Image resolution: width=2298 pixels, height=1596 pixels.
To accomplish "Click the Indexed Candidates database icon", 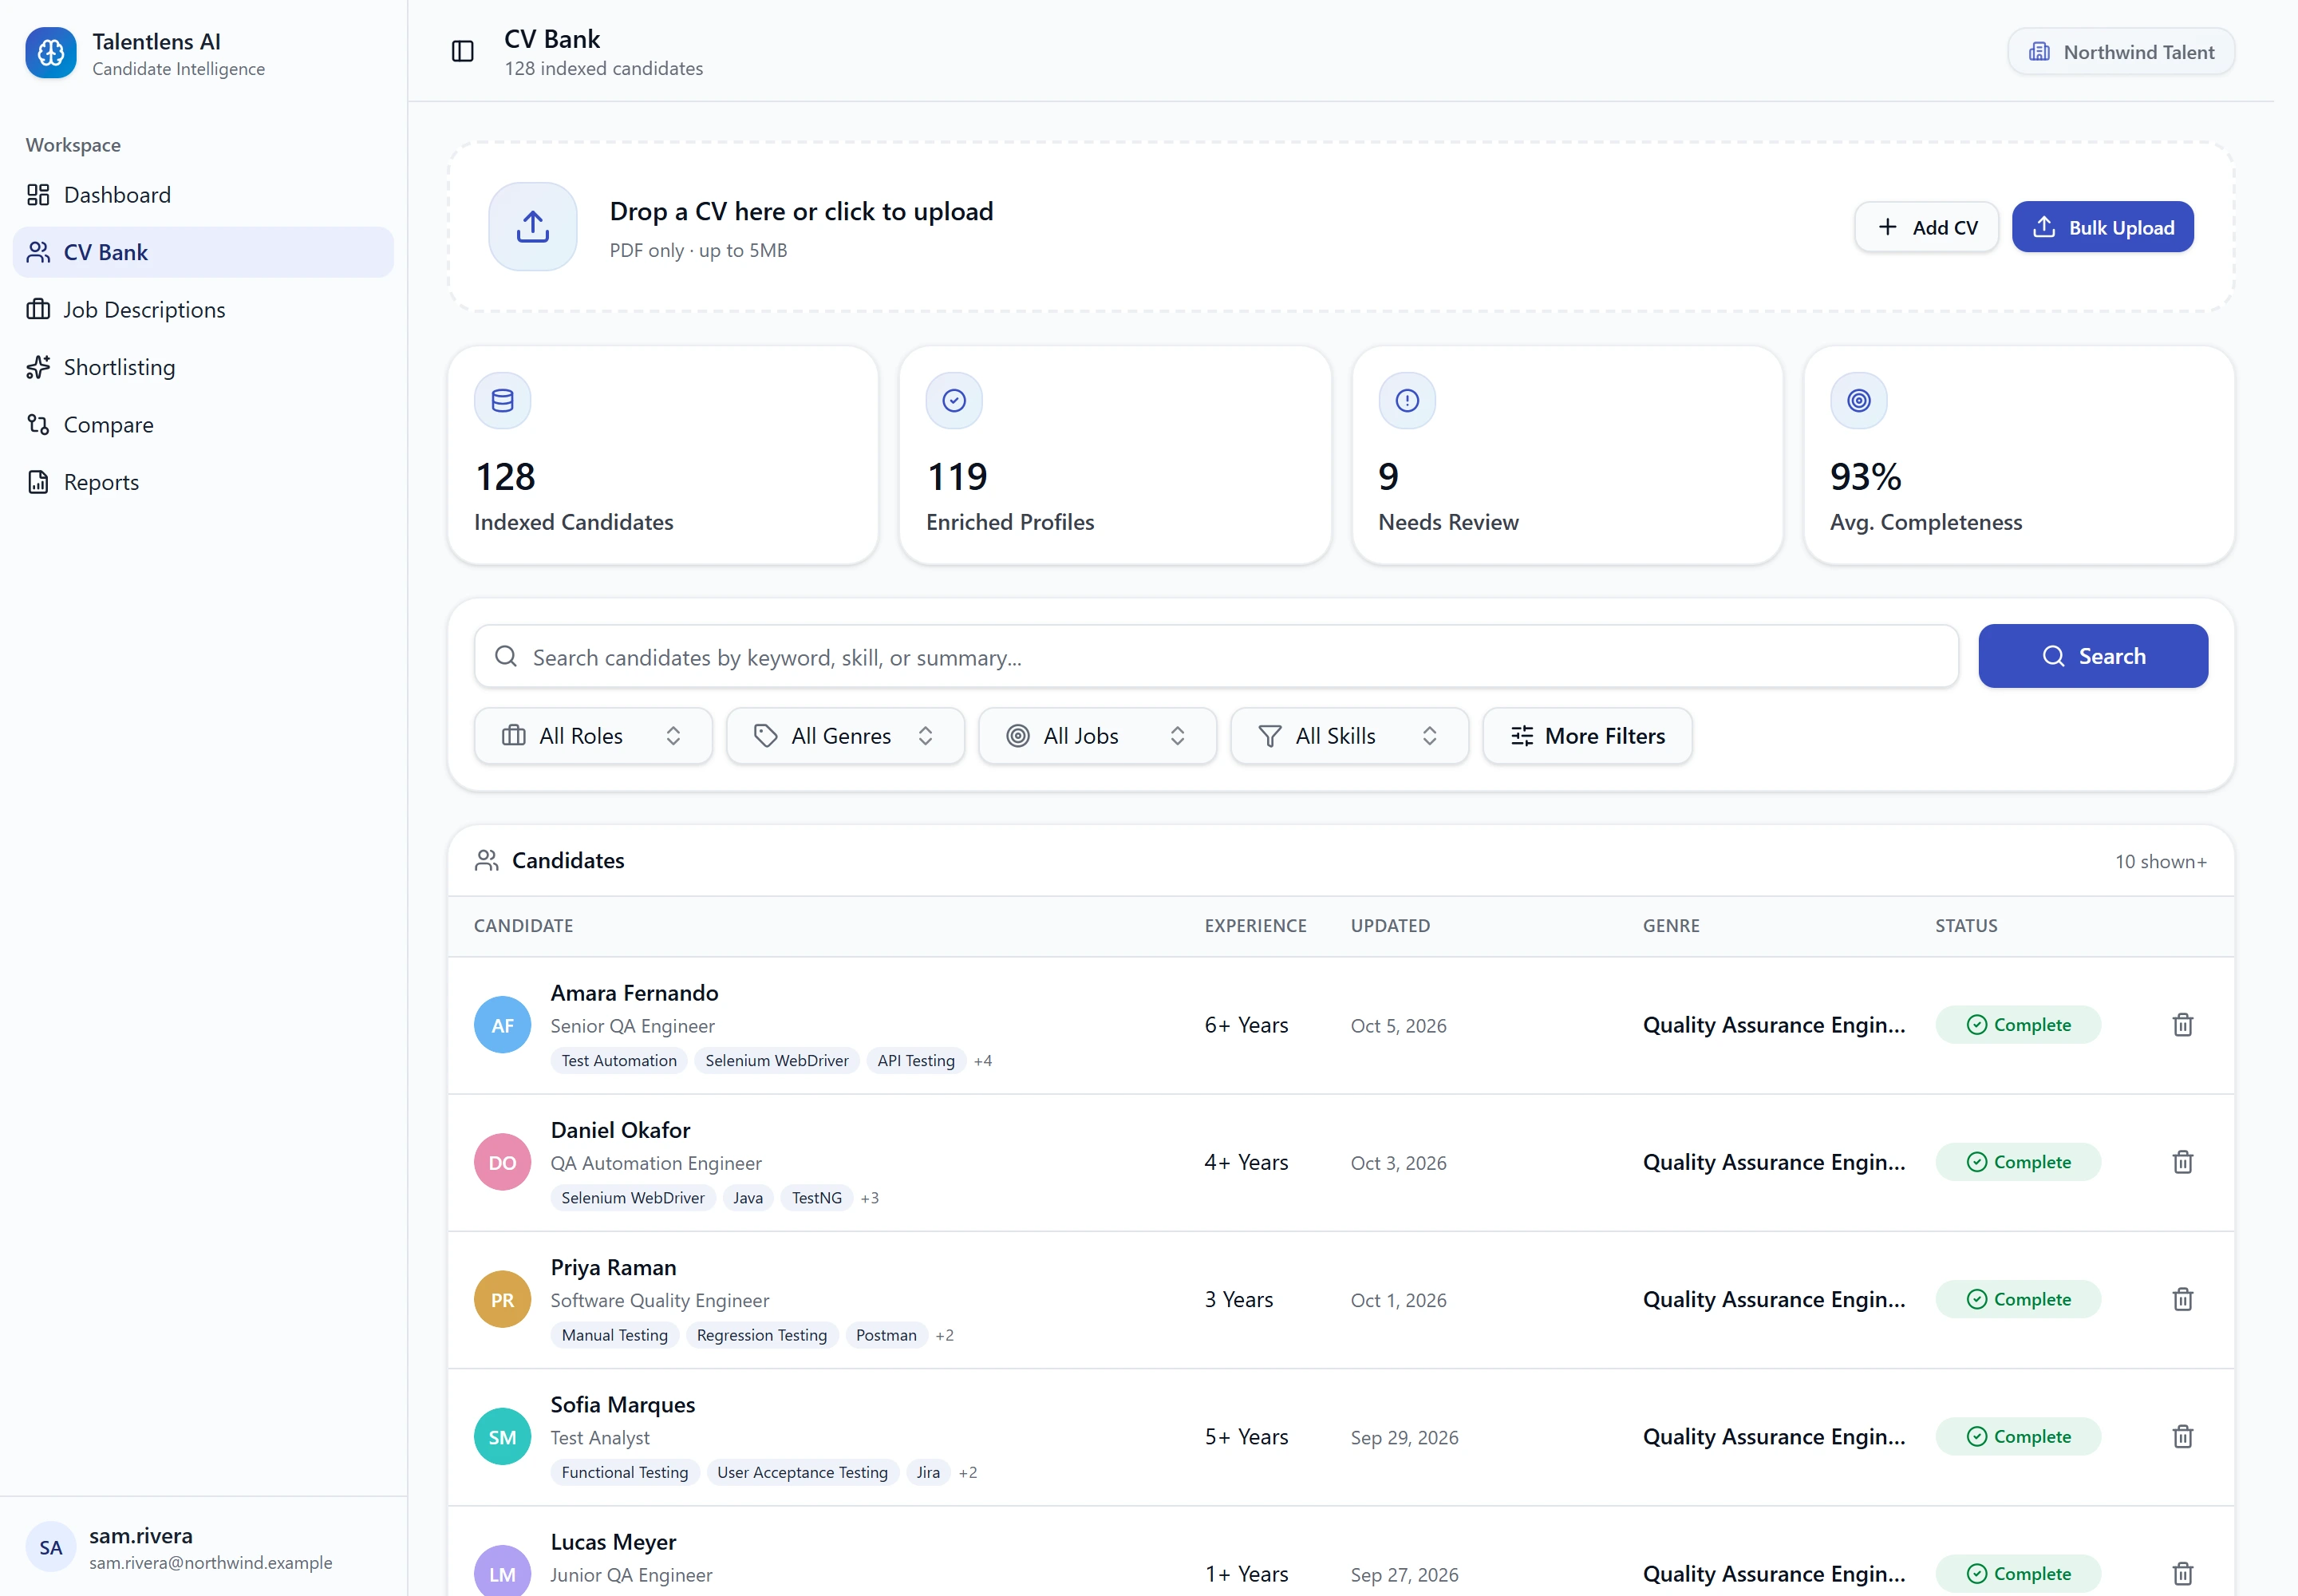I will click(503, 401).
